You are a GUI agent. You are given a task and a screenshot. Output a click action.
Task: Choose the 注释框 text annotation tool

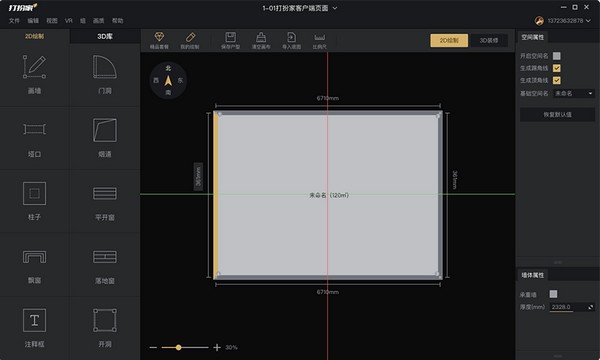point(34,328)
